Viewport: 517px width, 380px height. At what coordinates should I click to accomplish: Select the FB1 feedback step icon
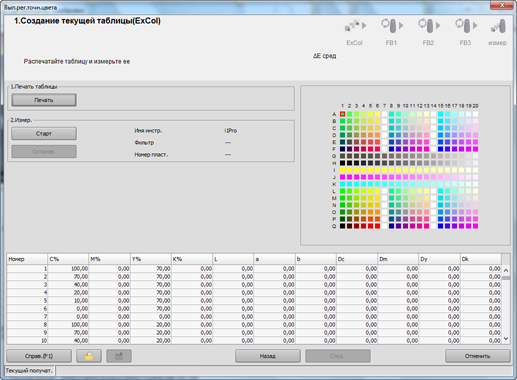(392, 26)
